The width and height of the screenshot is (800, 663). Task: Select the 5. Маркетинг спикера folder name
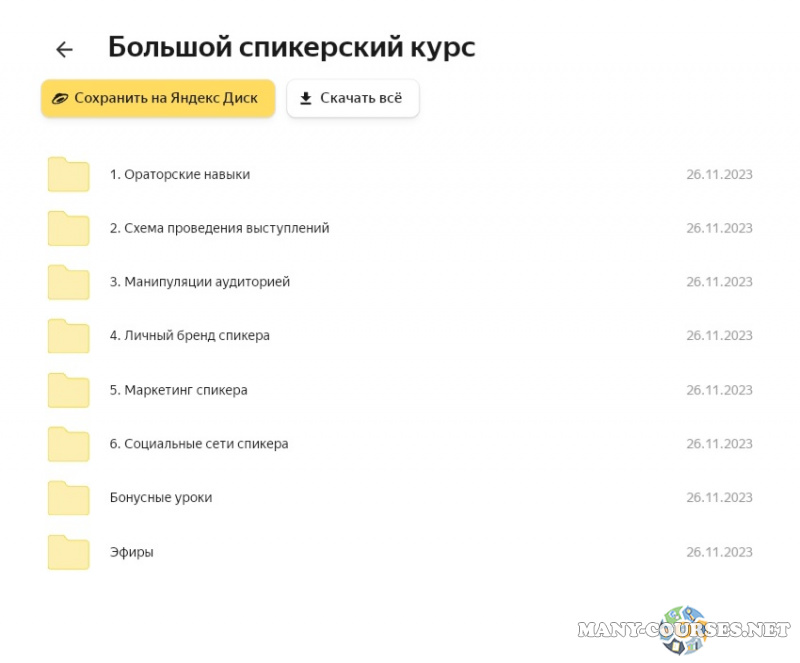pyautogui.click(x=178, y=390)
